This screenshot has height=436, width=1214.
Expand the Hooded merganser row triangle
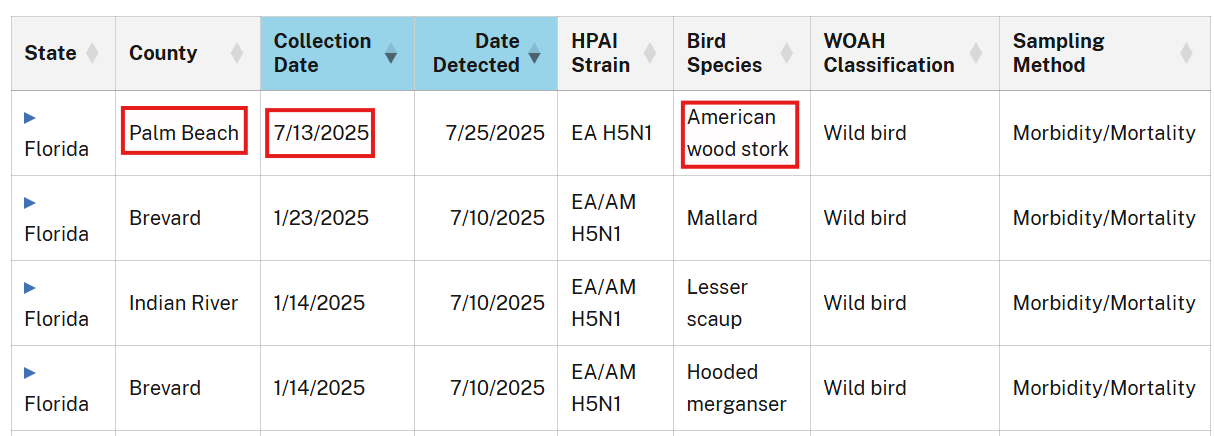click(30, 372)
